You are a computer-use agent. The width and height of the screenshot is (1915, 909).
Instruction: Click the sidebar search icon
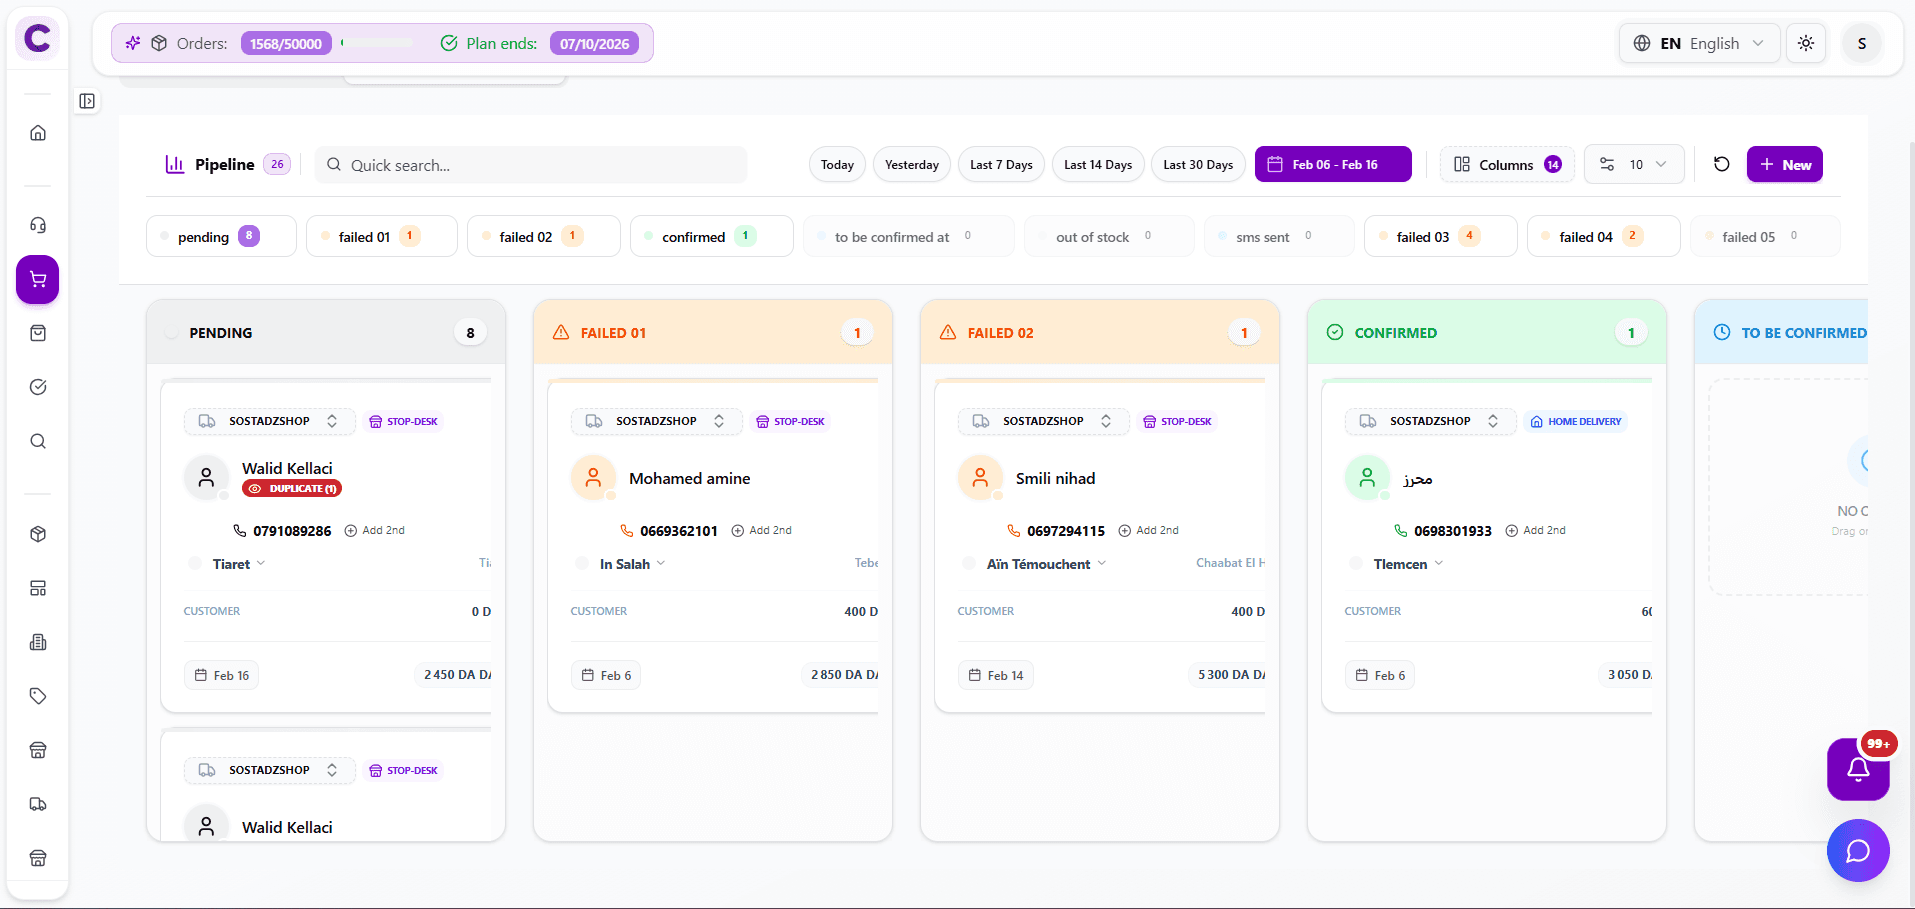click(x=37, y=441)
